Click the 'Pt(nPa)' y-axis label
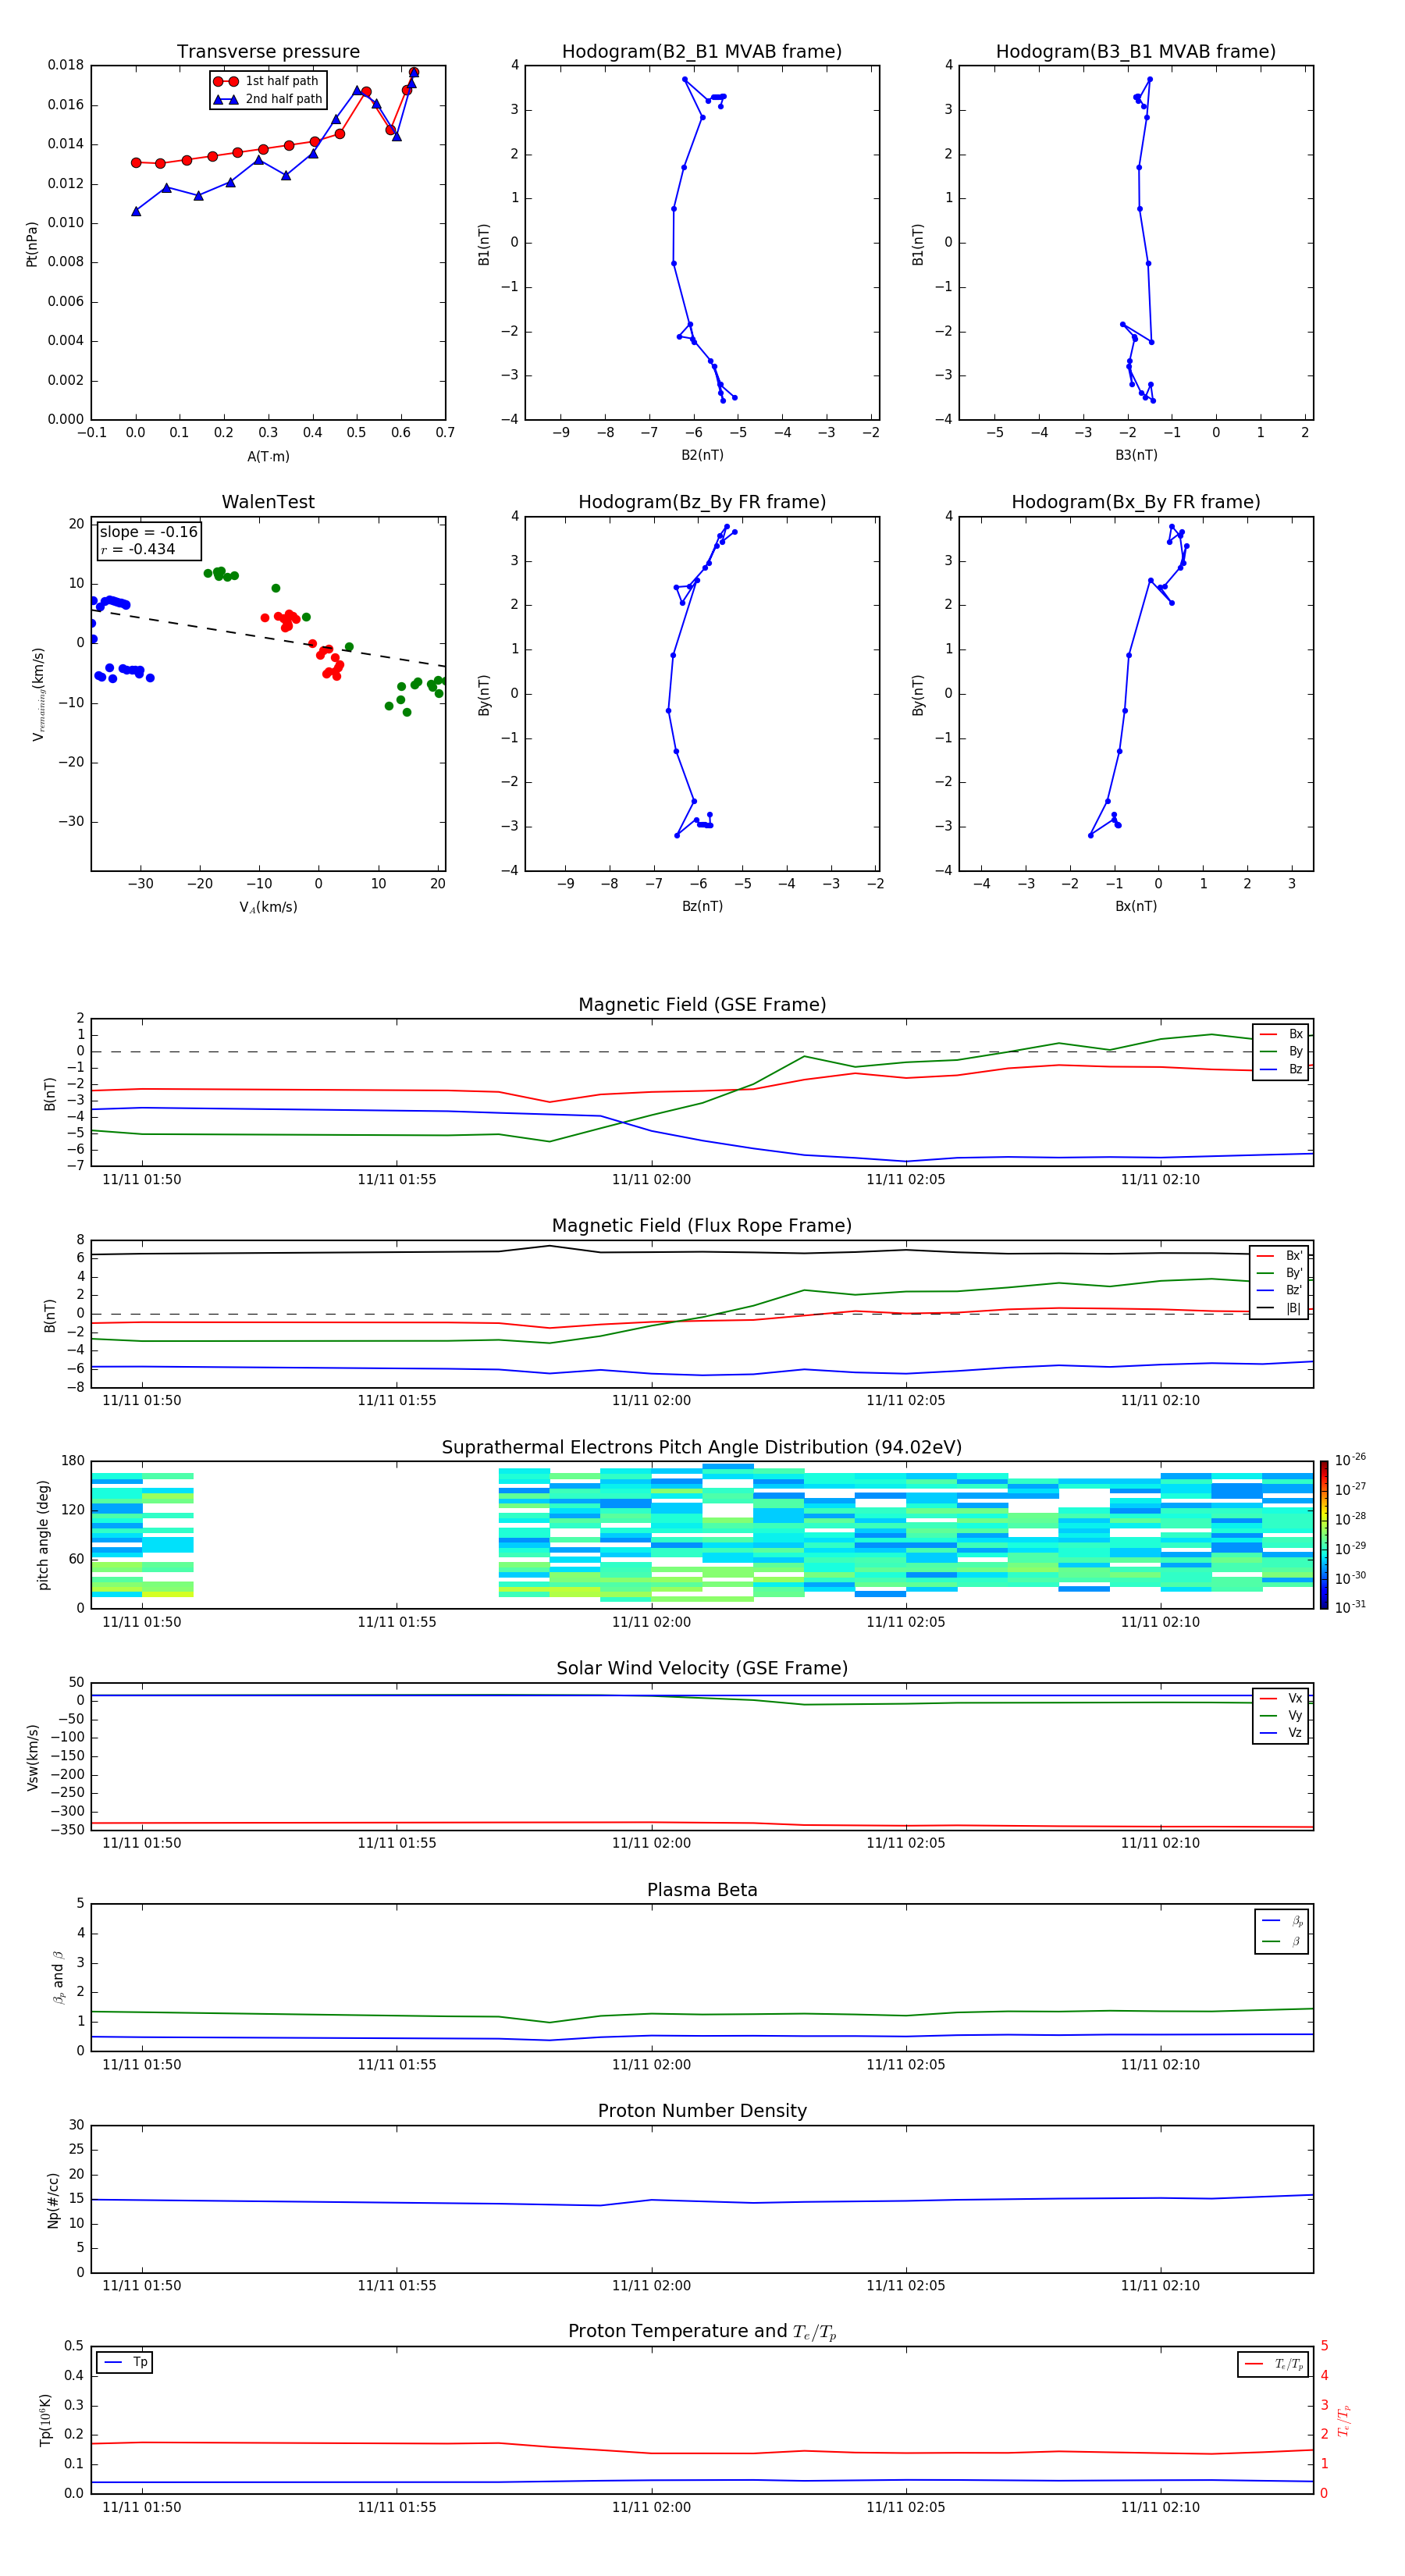Viewport: 1405px width, 2576px height. (31, 243)
